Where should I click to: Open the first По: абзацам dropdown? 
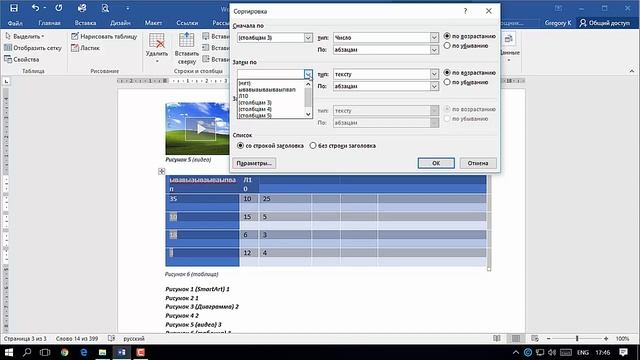pyautogui.click(x=434, y=50)
